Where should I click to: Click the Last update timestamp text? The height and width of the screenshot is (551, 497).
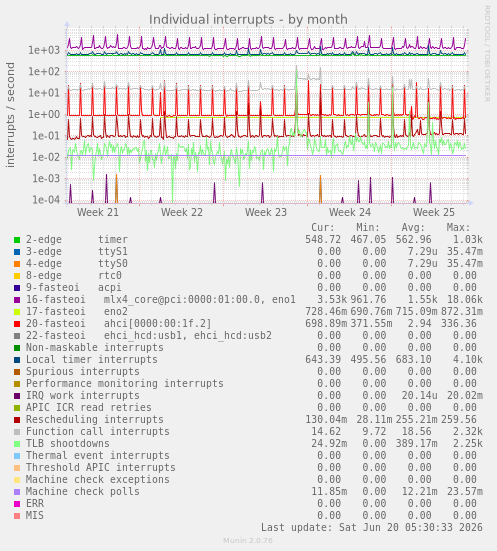coord(372,527)
